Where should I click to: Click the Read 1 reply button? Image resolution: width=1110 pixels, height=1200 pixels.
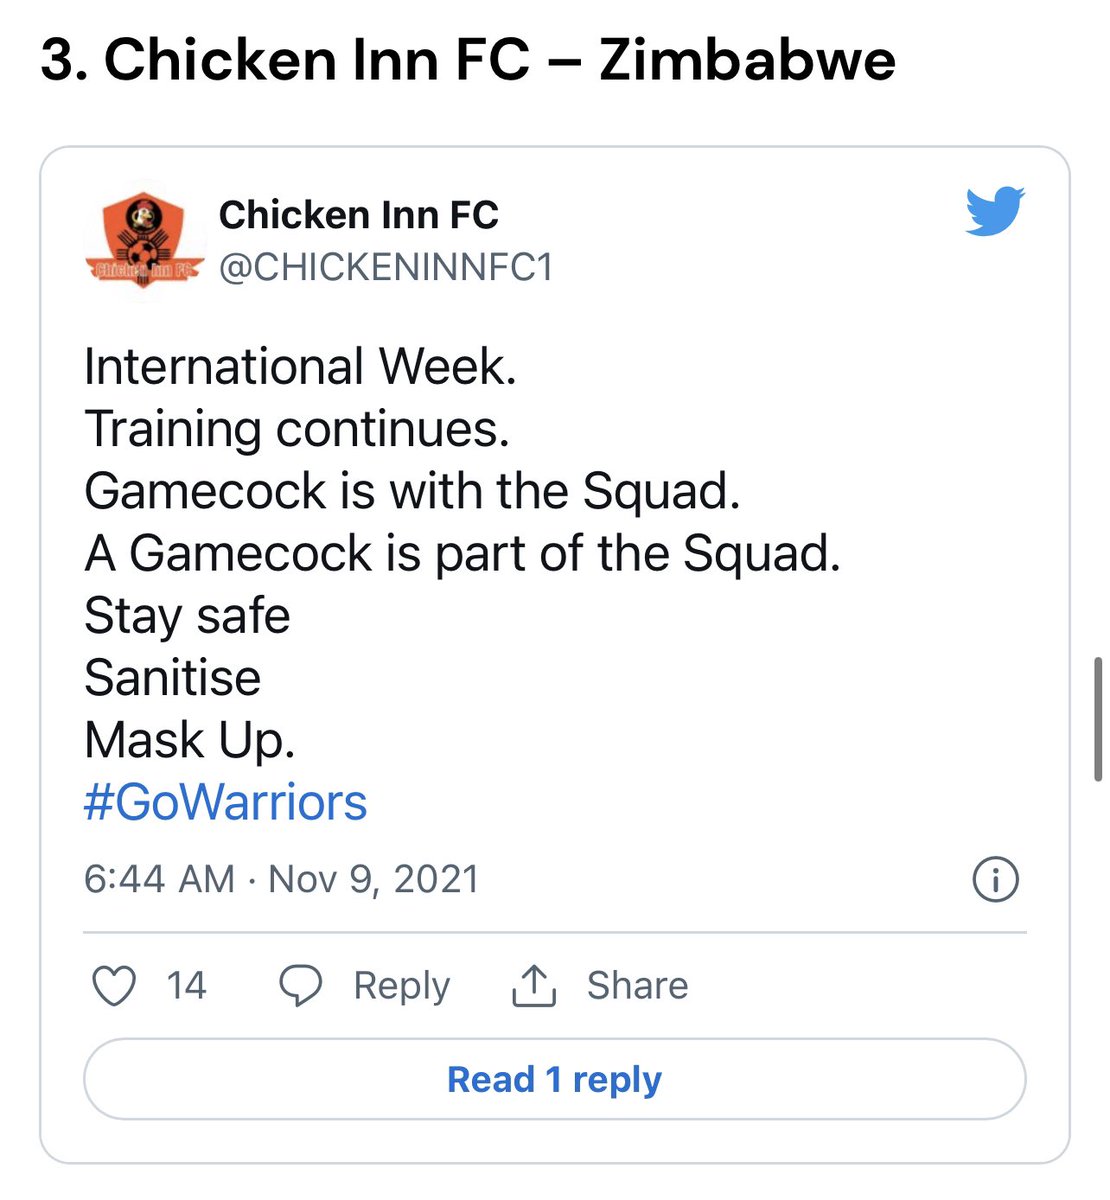tap(555, 1079)
